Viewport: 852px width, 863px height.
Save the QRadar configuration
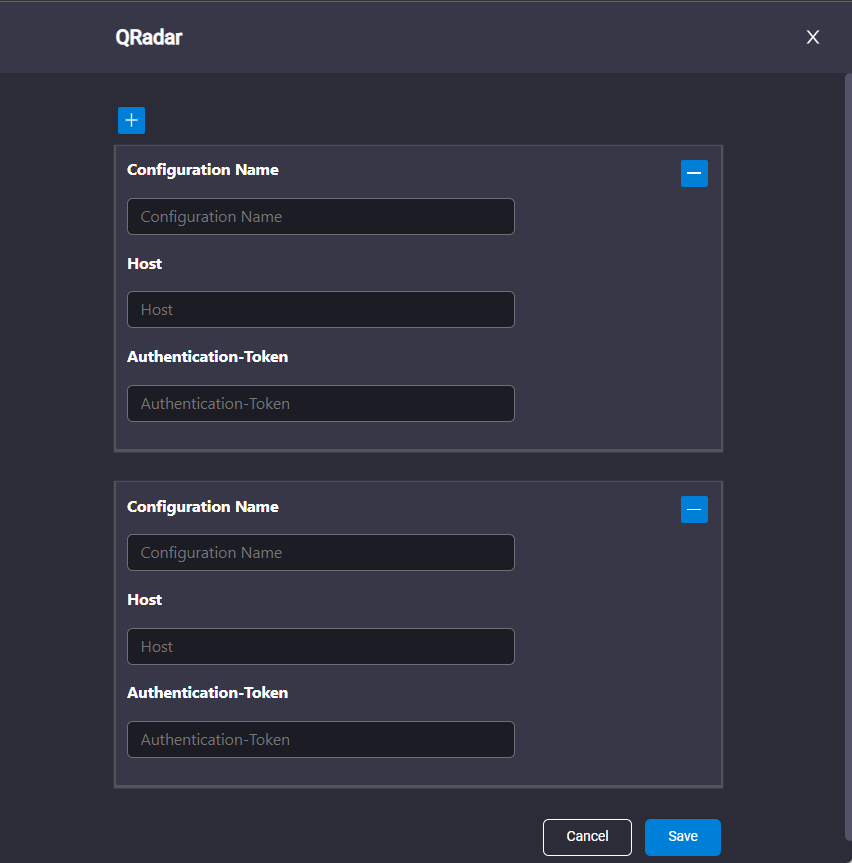tap(682, 837)
